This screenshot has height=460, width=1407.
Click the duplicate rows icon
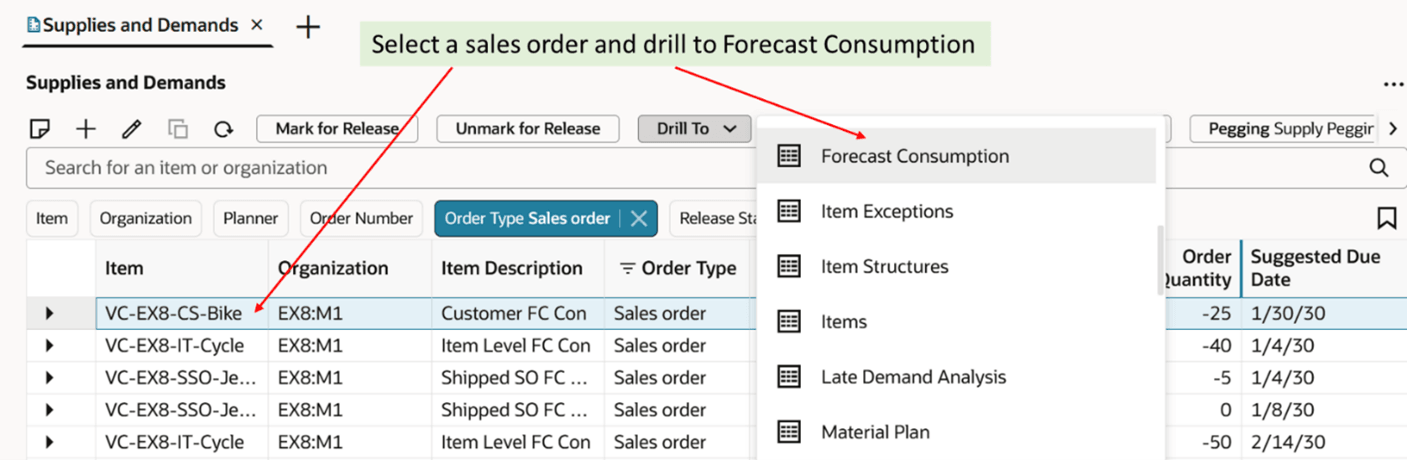[x=178, y=129]
